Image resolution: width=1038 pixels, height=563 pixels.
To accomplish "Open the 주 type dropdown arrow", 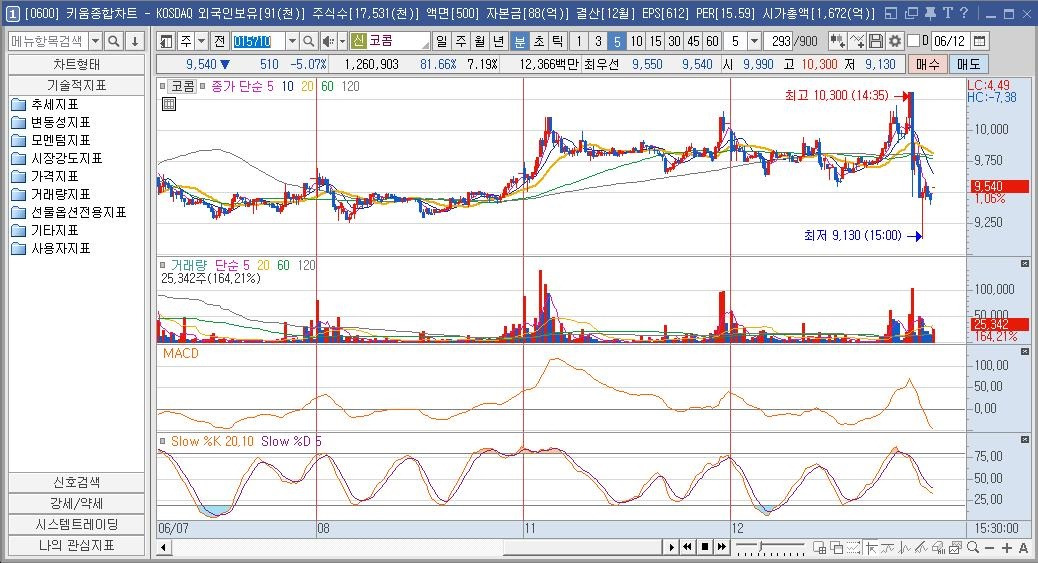I will [x=202, y=41].
